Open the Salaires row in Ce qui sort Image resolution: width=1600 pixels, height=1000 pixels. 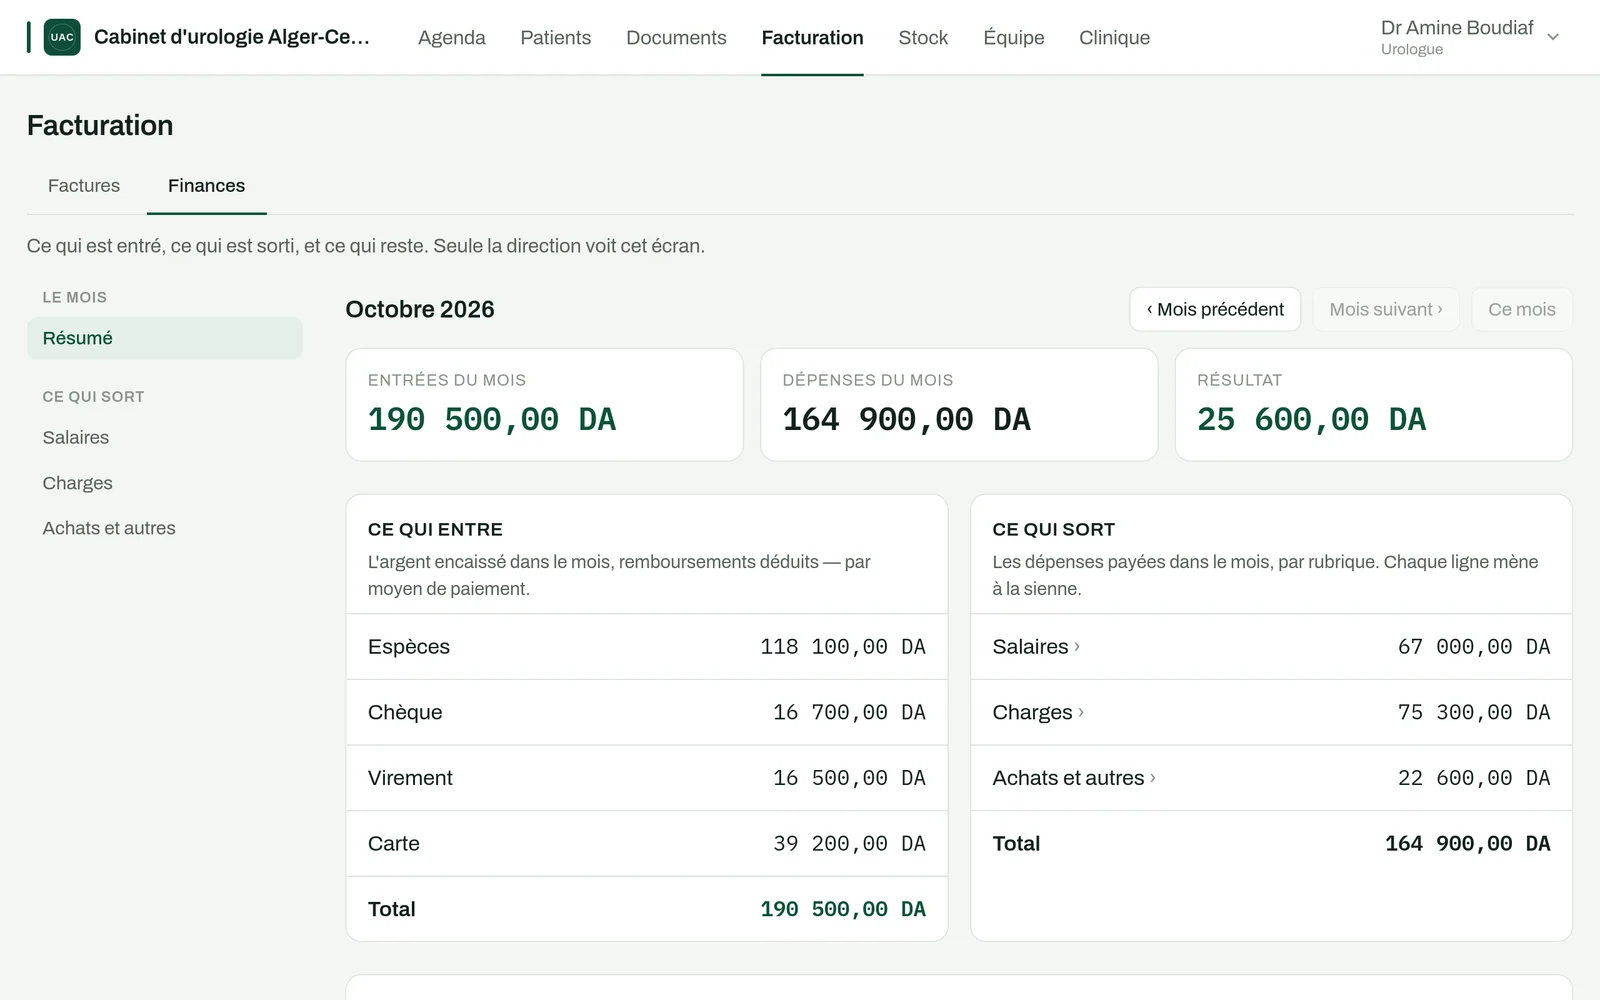(1271, 647)
